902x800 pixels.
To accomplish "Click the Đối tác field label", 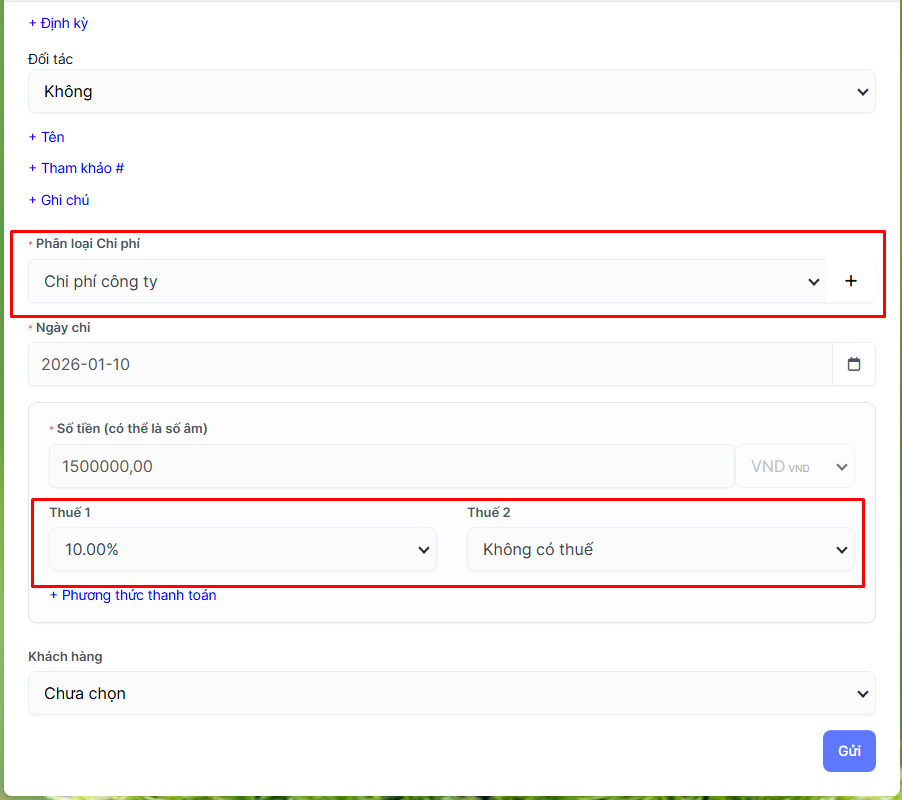I will point(50,59).
